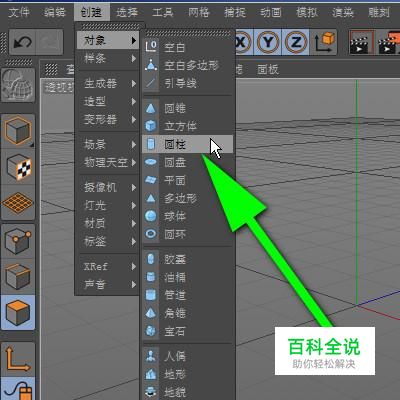Click the enable axis L-shaped icon
This screenshot has width=400, height=400.
coord(18,359)
